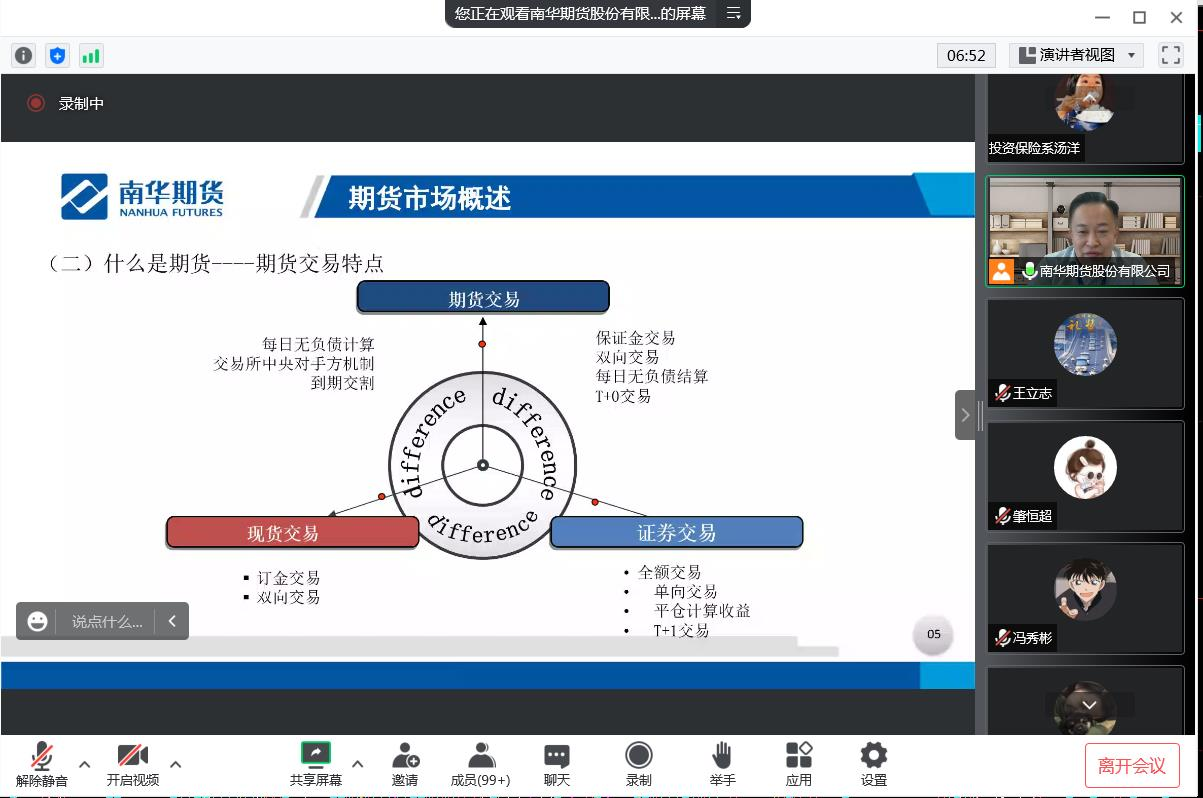This screenshot has width=1203, height=798.
Task: Click 离开会议 to leave meeting
Action: coord(1132,766)
